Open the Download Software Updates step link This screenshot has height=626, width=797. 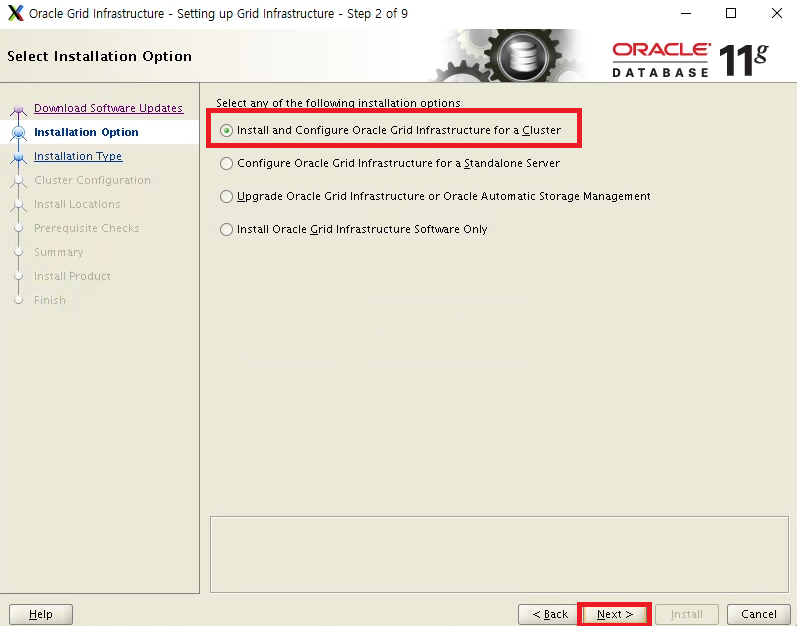click(x=108, y=108)
